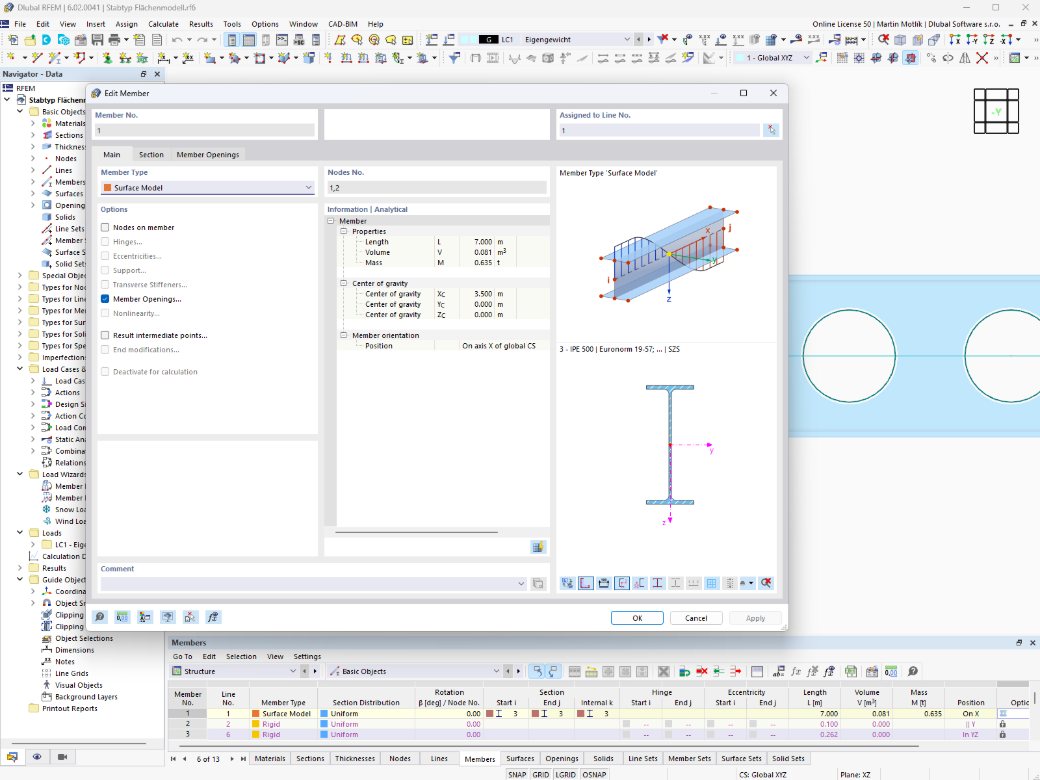Screen dimensions: 1040x780
Task: Toggle the End modifications checkbox
Action: click(105, 350)
